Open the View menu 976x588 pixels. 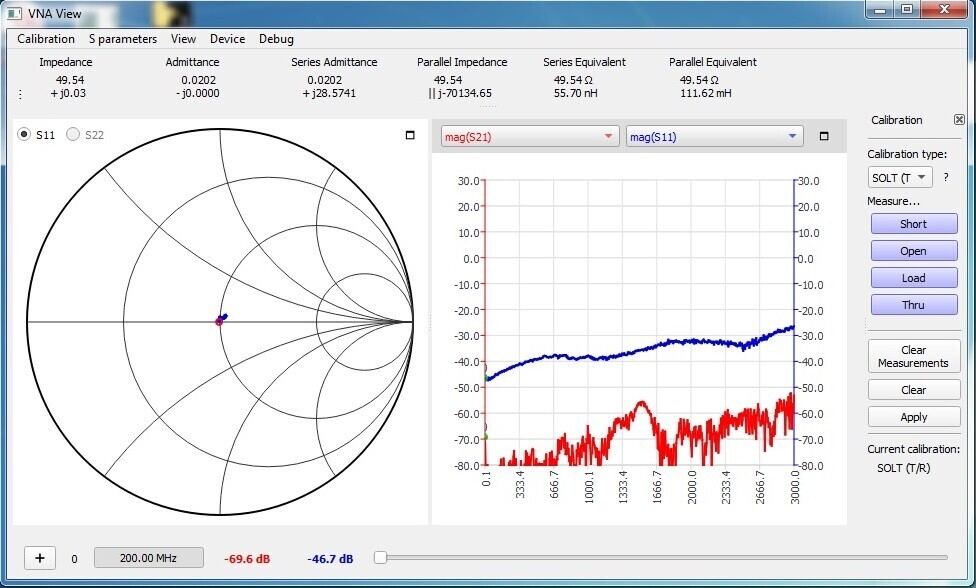(x=184, y=39)
